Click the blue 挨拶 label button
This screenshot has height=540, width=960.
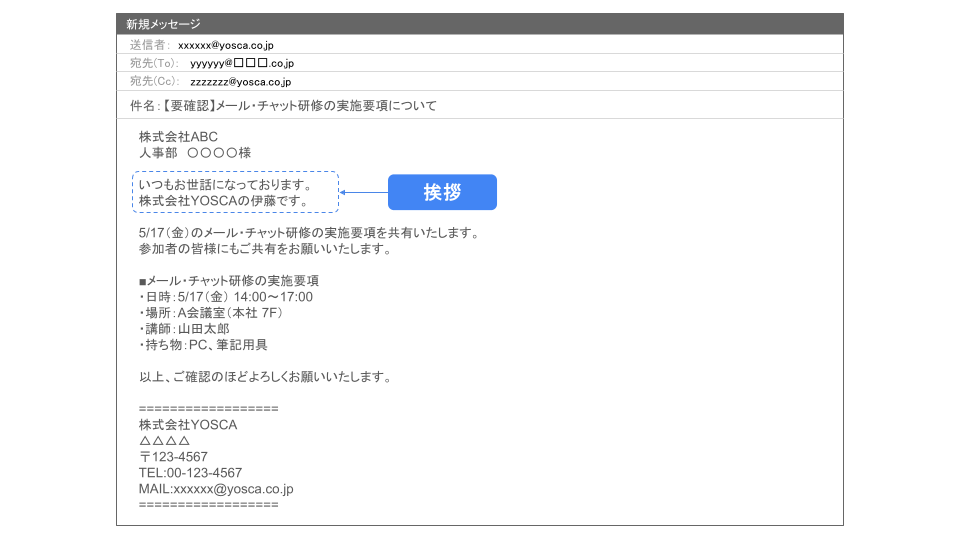[x=442, y=192]
